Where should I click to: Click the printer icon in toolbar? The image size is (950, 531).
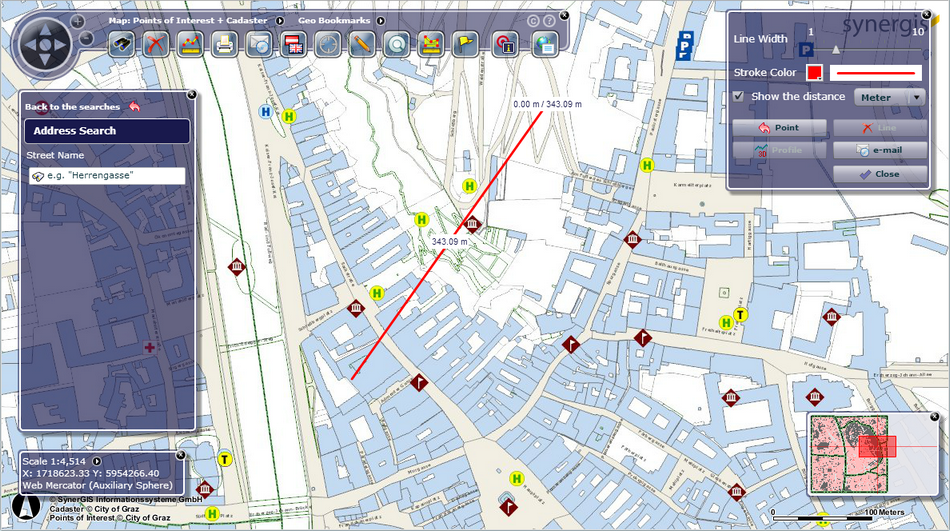(x=224, y=43)
